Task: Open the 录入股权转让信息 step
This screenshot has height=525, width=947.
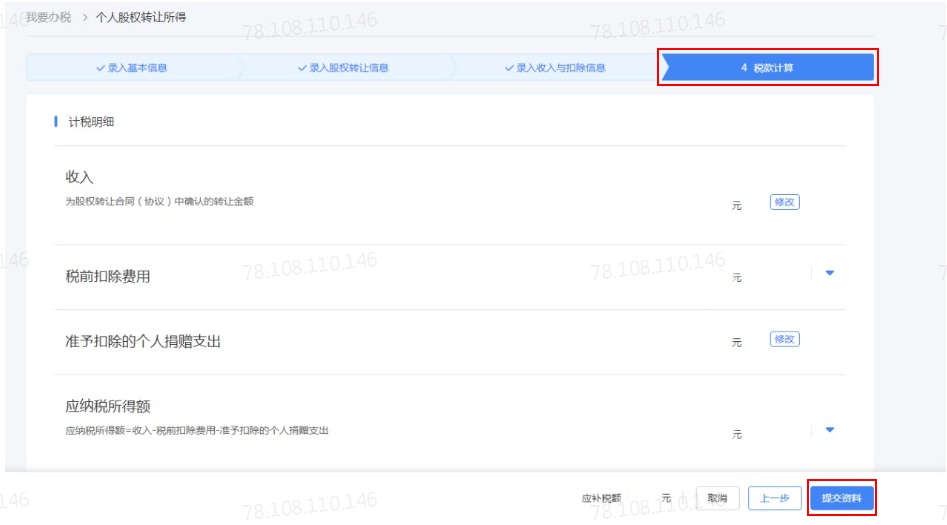Action: (x=343, y=68)
